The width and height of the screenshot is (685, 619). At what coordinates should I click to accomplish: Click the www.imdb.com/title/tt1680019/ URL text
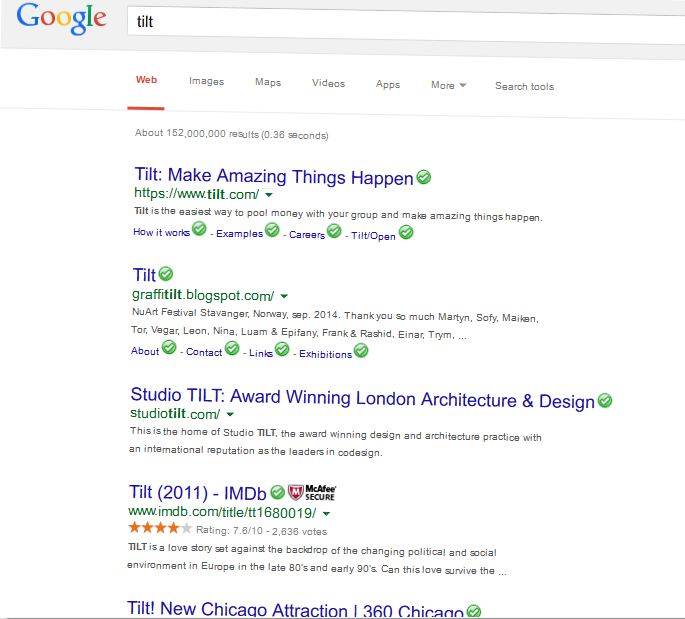tap(222, 512)
